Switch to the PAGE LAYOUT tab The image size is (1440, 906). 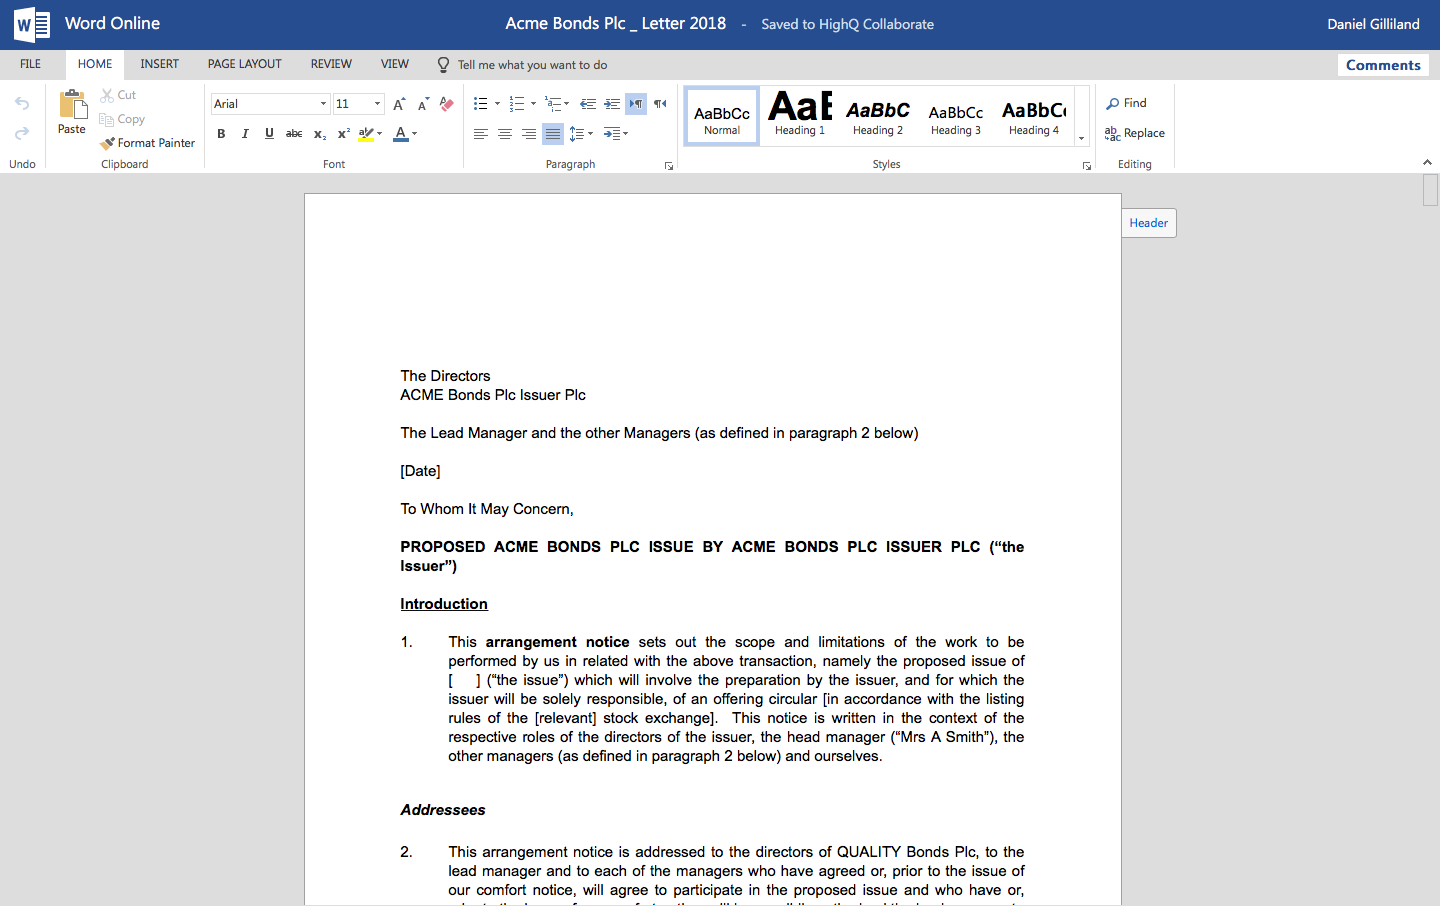(x=245, y=64)
